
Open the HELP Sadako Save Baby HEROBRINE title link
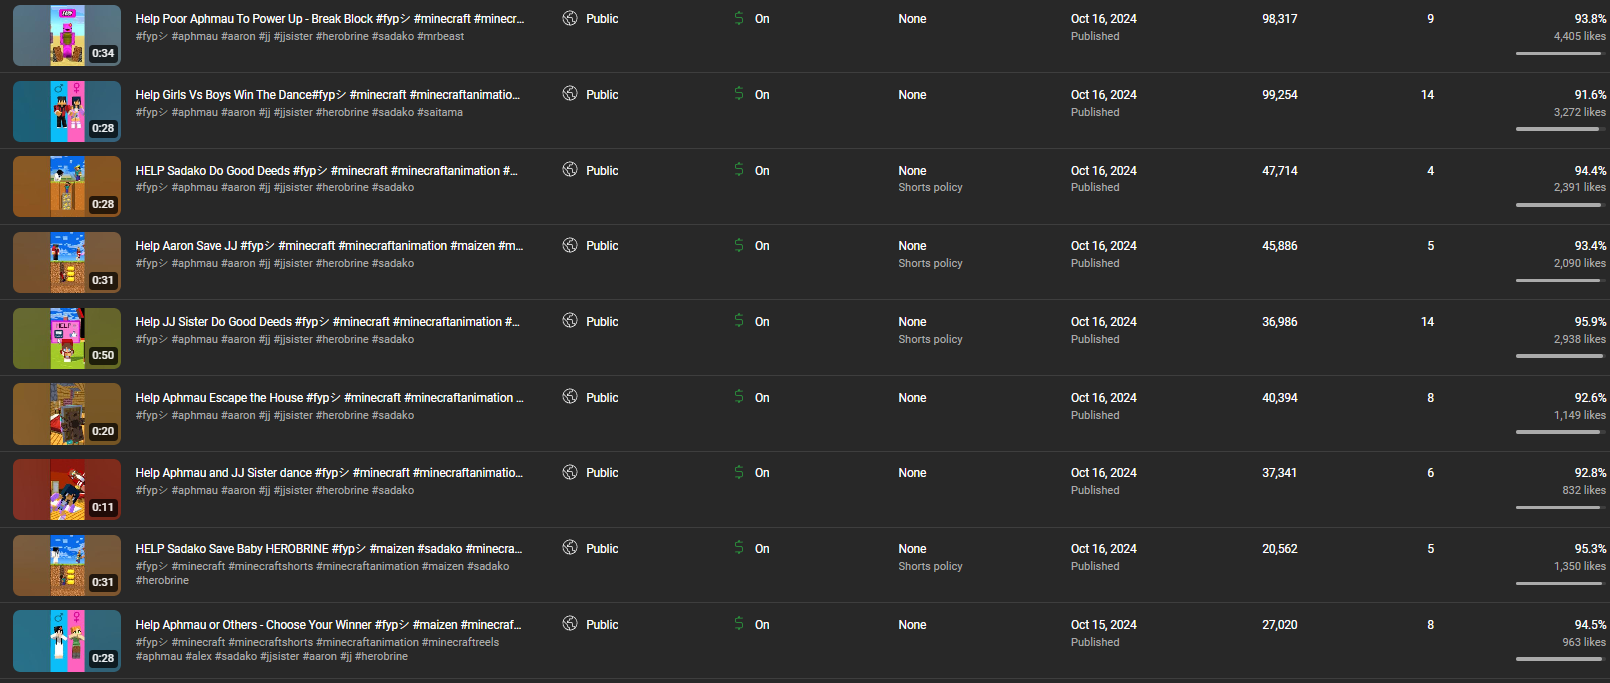[328, 549]
